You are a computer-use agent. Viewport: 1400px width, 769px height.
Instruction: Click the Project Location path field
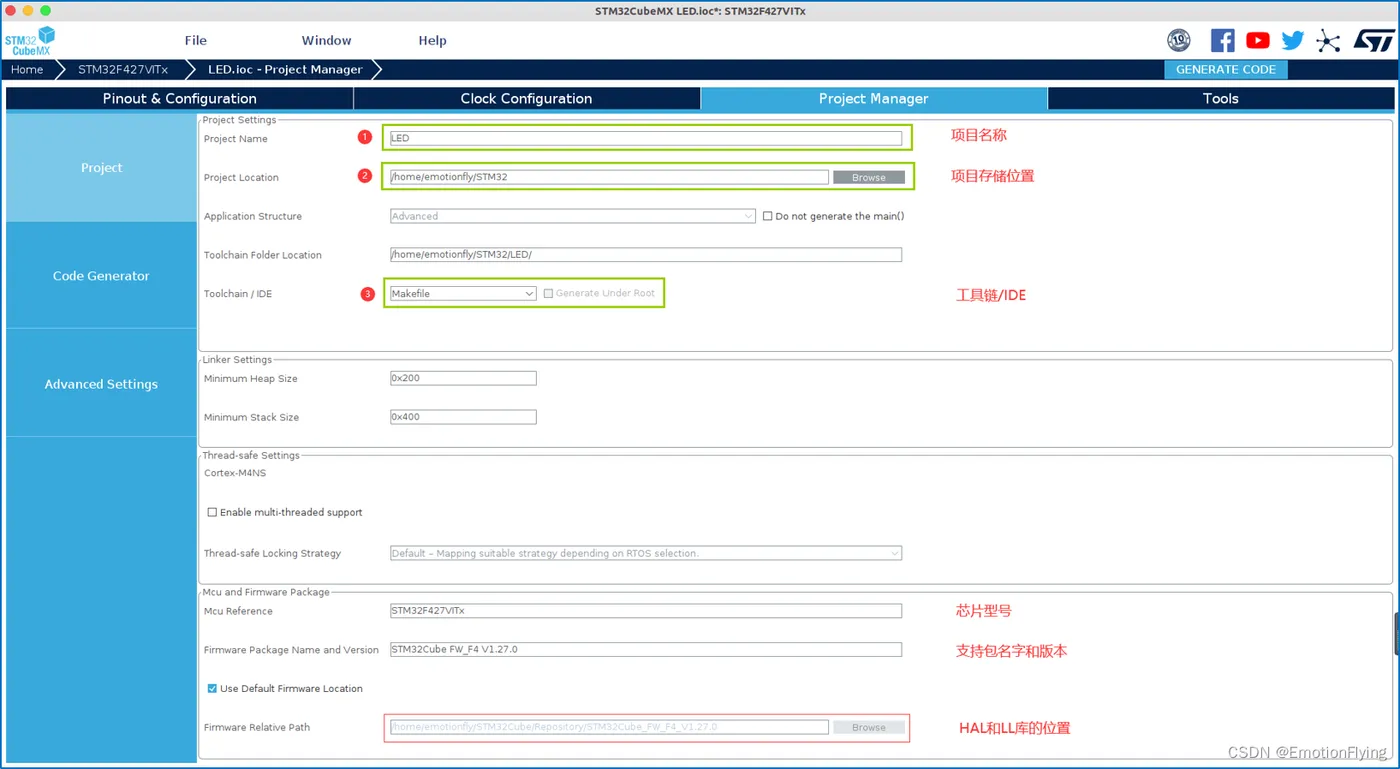[x=609, y=177]
